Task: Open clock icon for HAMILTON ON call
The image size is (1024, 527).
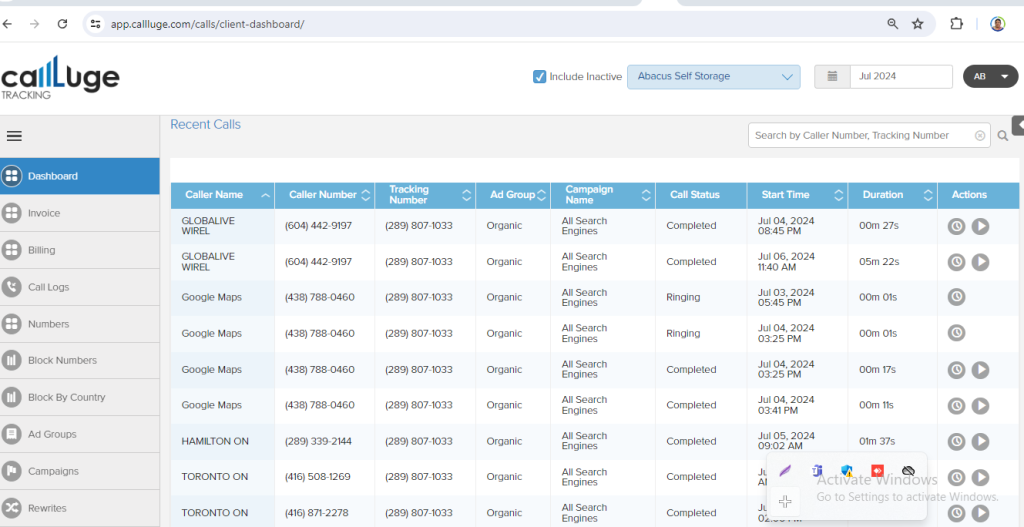Action: pyautogui.click(x=956, y=442)
